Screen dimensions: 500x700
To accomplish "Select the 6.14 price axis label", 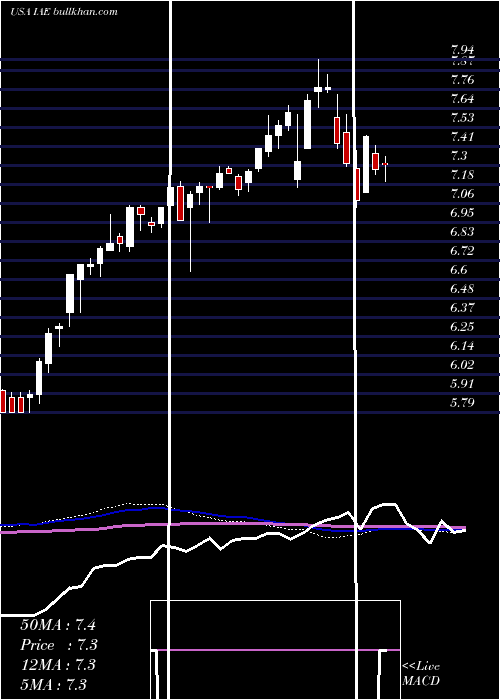I will tap(462, 346).
